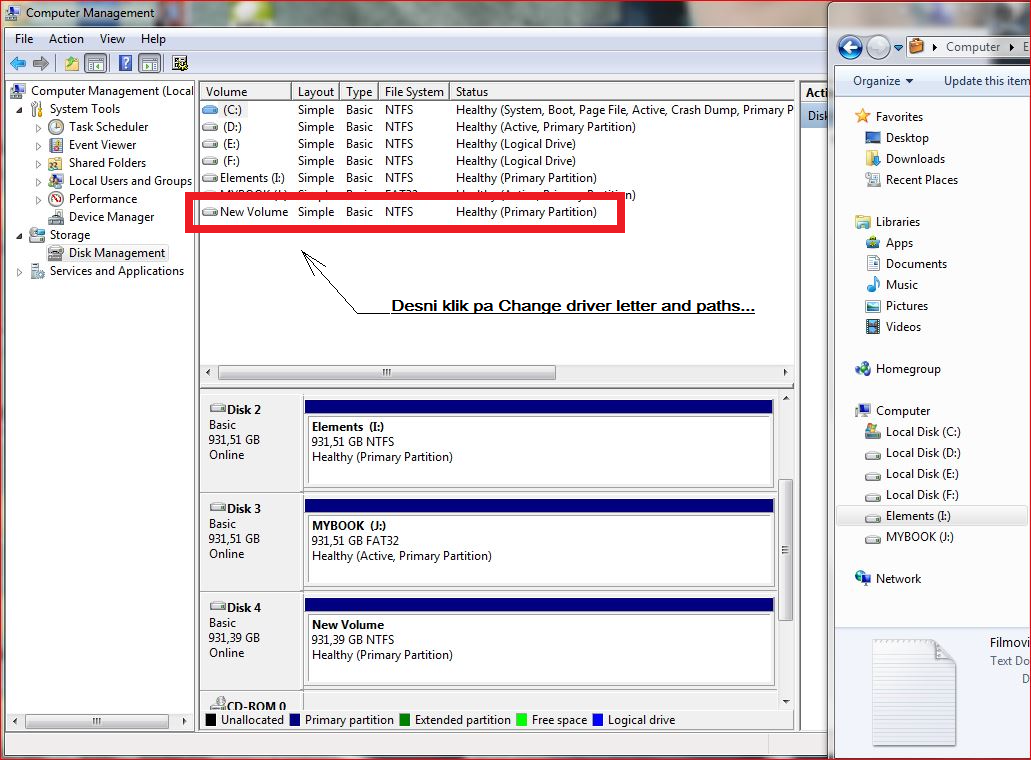Expand the Shared Folders node arrow

(x=38, y=164)
